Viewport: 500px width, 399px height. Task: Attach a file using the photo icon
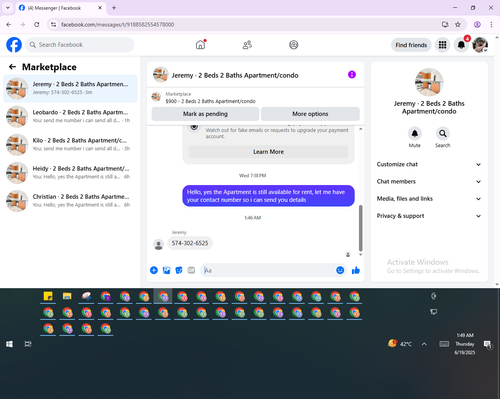tap(166, 270)
